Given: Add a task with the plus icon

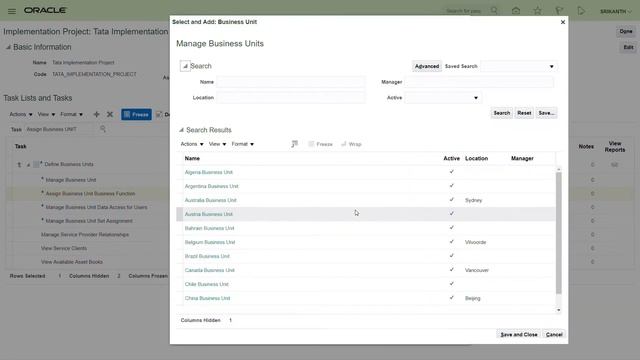Looking at the screenshot, I should pos(96,114).
